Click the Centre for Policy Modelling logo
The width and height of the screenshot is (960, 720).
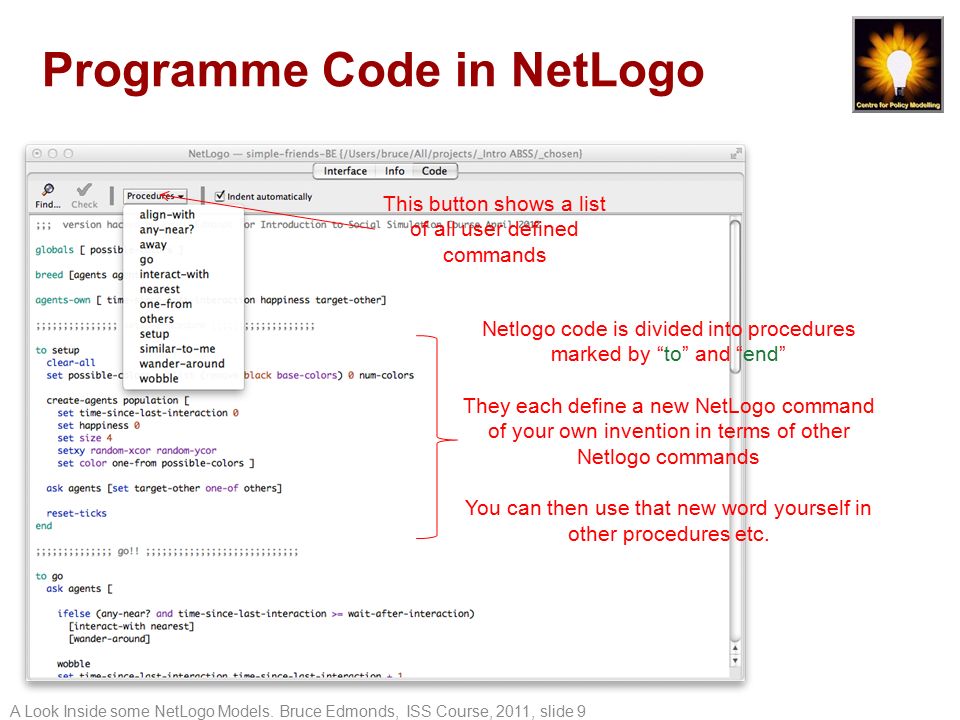(898, 64)
